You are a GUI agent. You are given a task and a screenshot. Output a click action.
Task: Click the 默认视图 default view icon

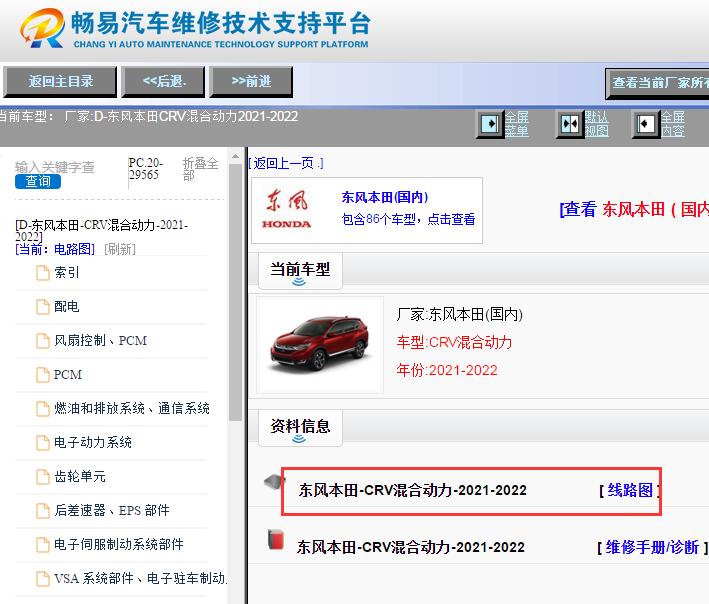click(x=569, y=123)
